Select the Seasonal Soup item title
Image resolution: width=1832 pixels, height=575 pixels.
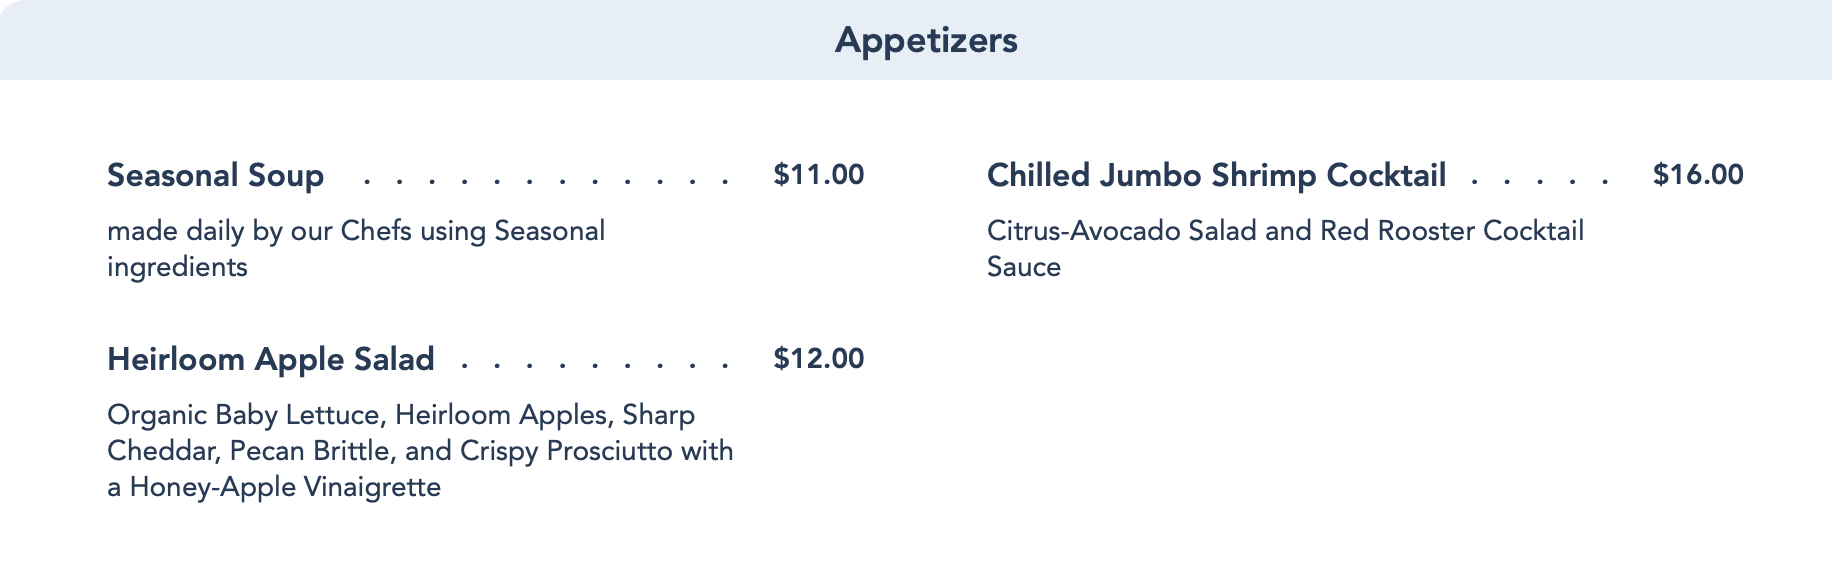coord(215,176)
